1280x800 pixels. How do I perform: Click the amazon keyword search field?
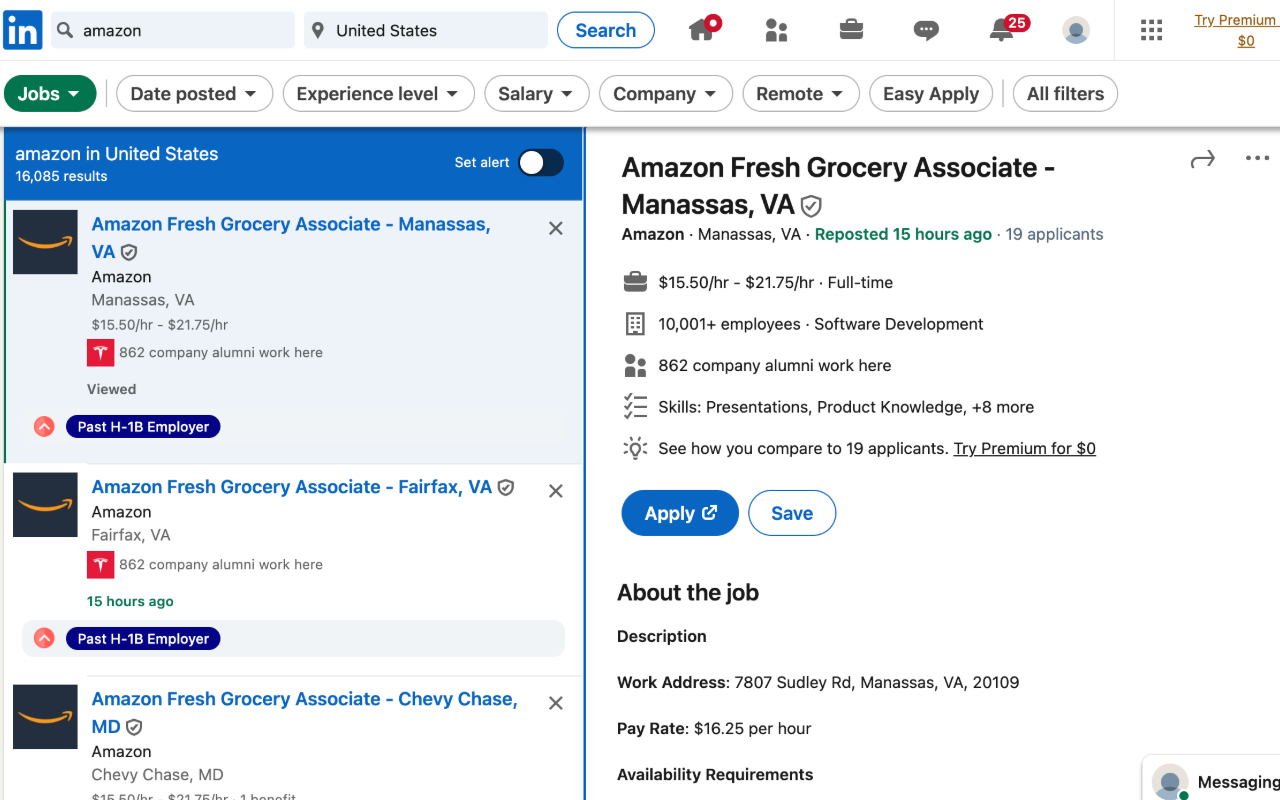pyautogui.click(x=173, y=30)
